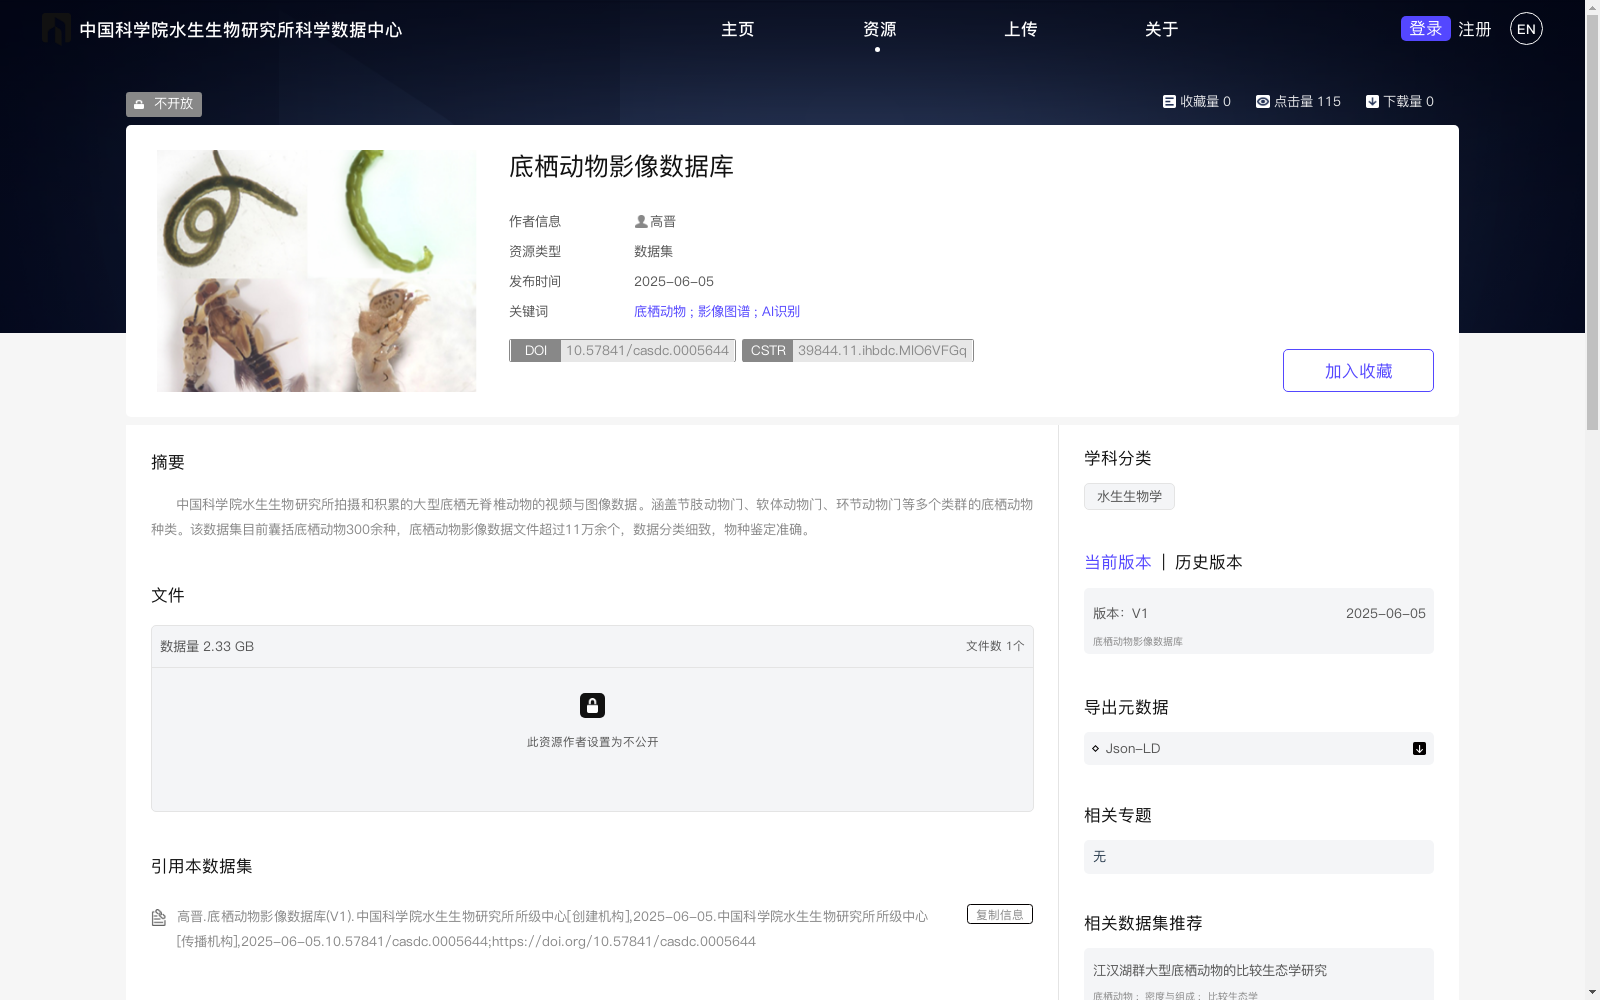1600x1000 pixels.
Task: Open the 江汉湖群大型底栖动物 recommended dataset
Action: pyautogui.click(x=1211, y=969)
